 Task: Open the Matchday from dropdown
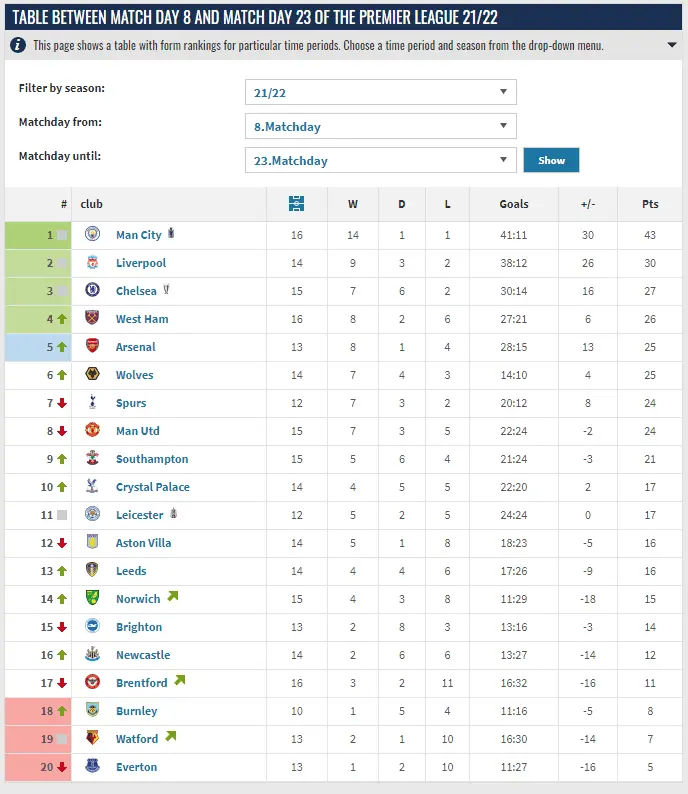pos(381,126)
